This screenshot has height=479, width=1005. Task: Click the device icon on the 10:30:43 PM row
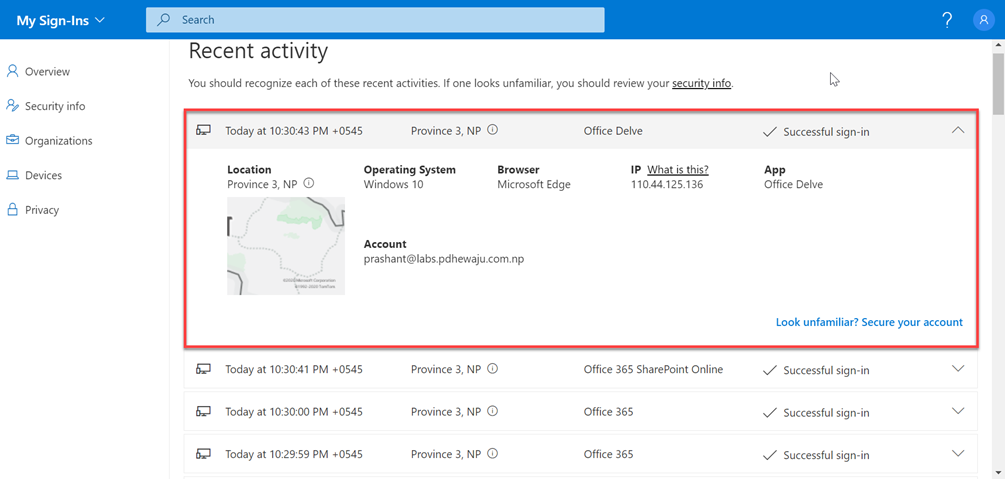tap(204, 131)
